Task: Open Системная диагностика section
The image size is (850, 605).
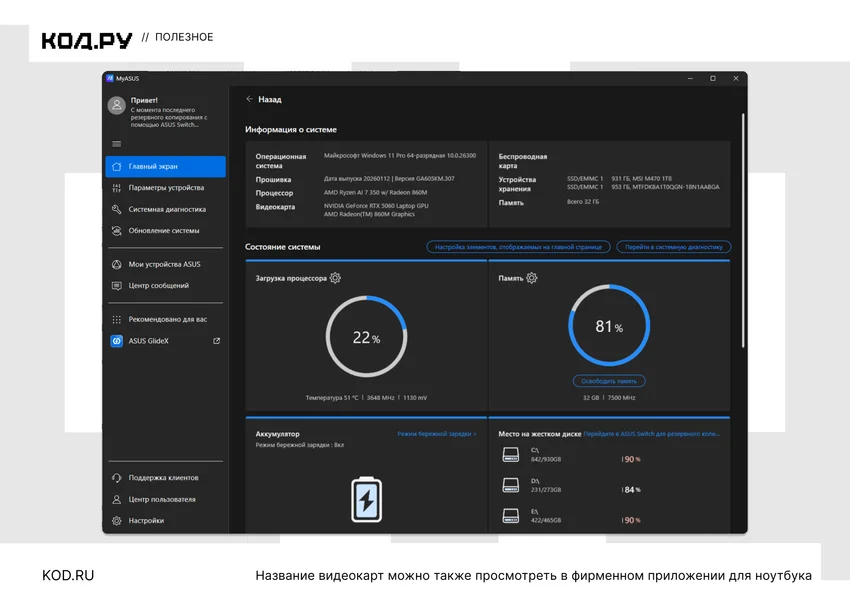Action: click(165, 209)
